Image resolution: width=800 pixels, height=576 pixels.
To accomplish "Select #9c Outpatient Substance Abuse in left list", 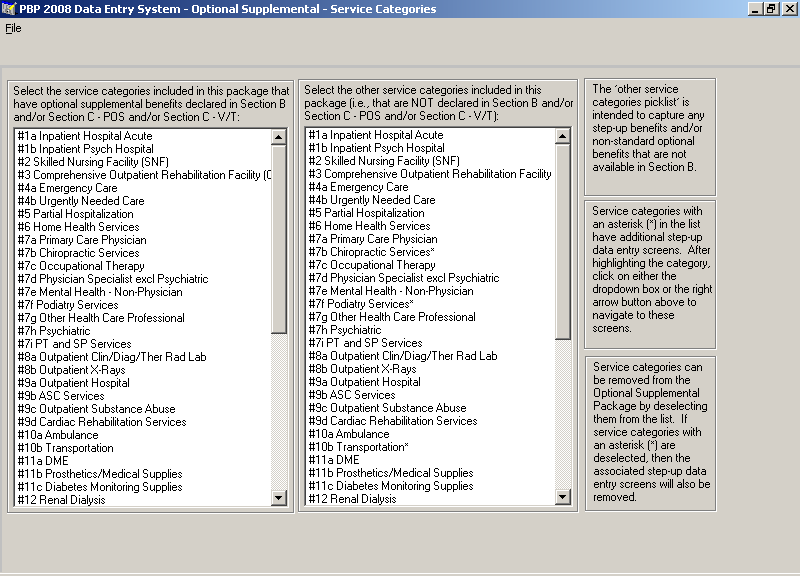I will pos(143,409).
